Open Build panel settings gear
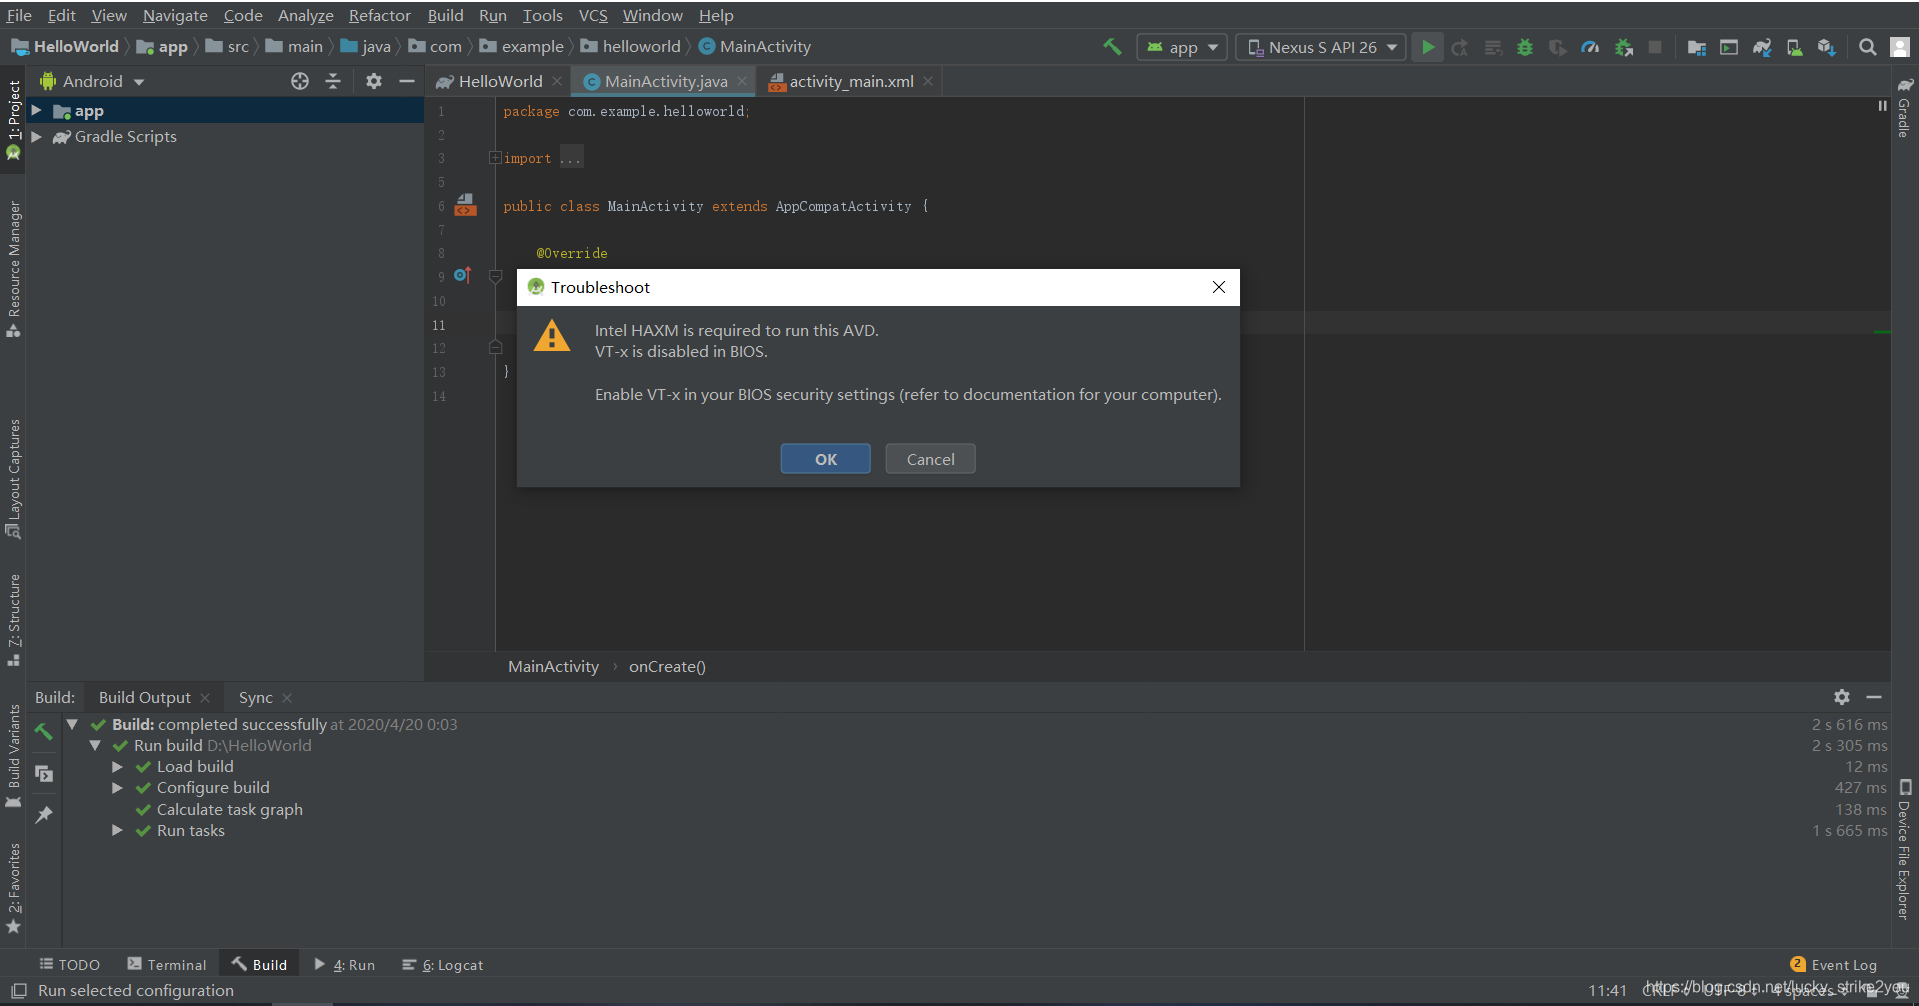1919x1006 pixels. (1842, 697)
